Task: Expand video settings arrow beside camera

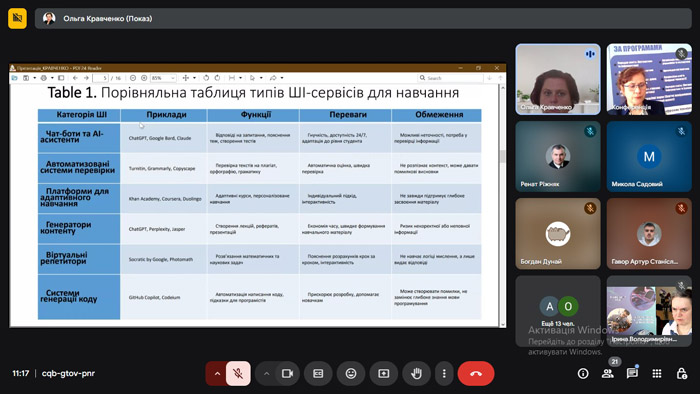Action: (267, 373)
